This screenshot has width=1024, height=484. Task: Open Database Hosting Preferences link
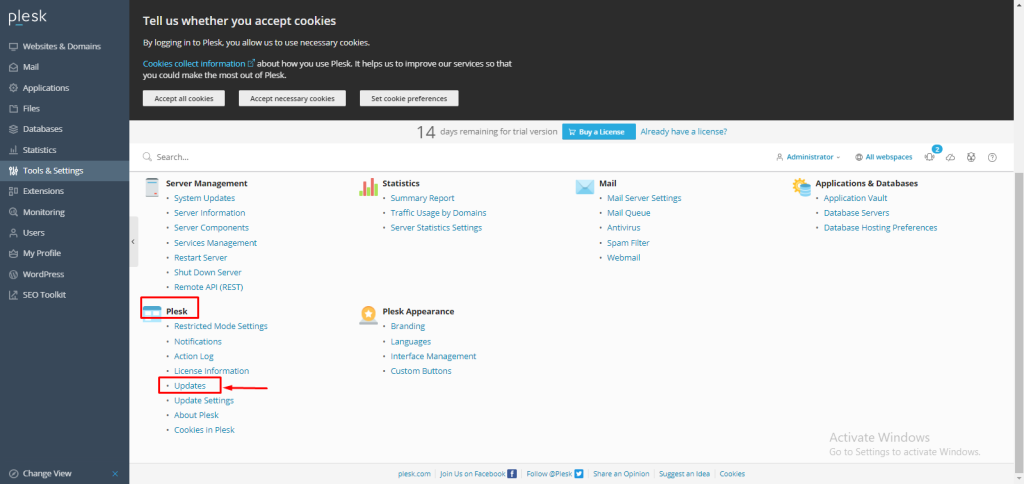(880, 228)
